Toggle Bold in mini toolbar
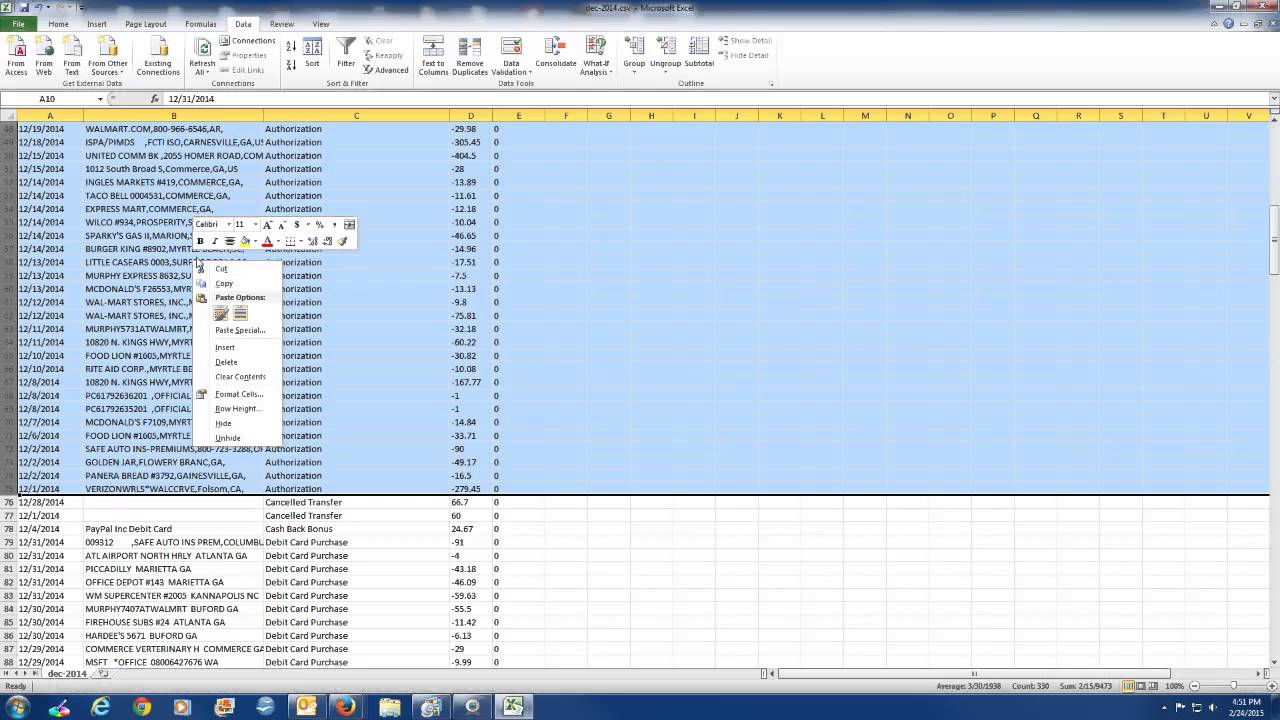The image size is (1280, 720). (x=200, y=241)
